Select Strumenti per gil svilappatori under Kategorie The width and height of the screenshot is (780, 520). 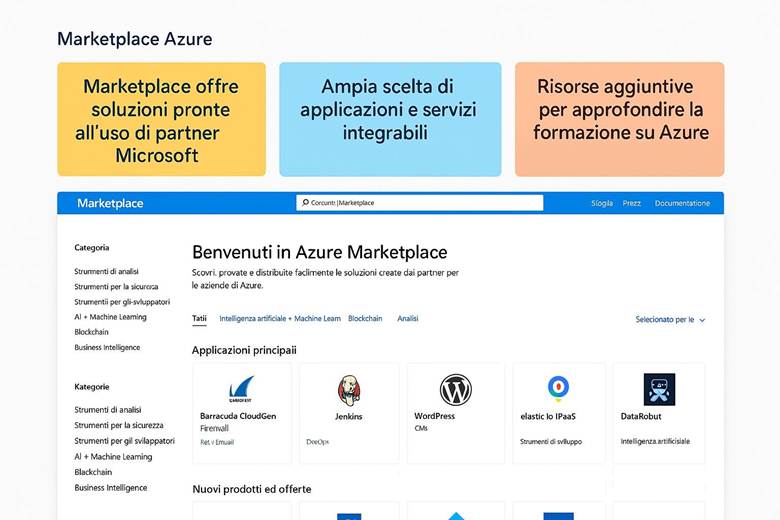click(124, 441)
